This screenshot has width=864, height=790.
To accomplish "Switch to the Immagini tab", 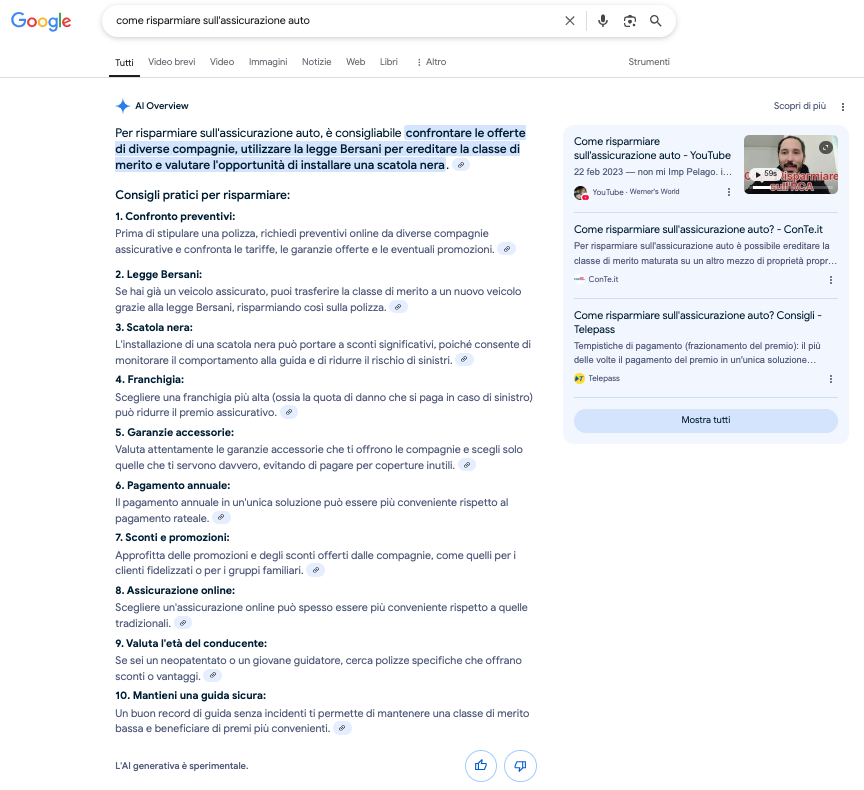I will click(268, 62).
